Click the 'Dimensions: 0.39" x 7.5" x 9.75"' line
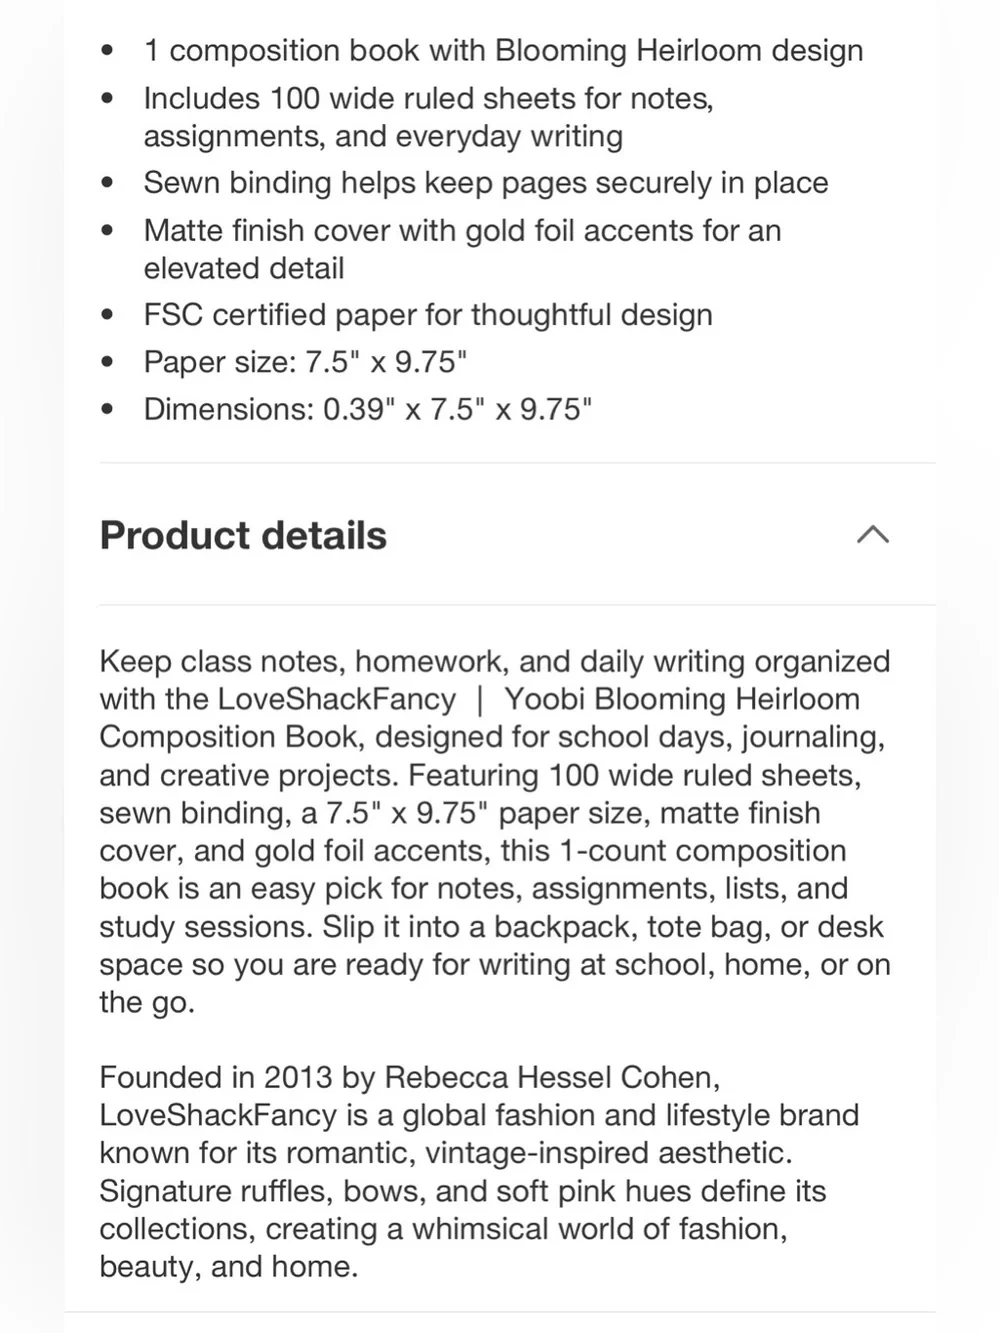 point(367,409)
